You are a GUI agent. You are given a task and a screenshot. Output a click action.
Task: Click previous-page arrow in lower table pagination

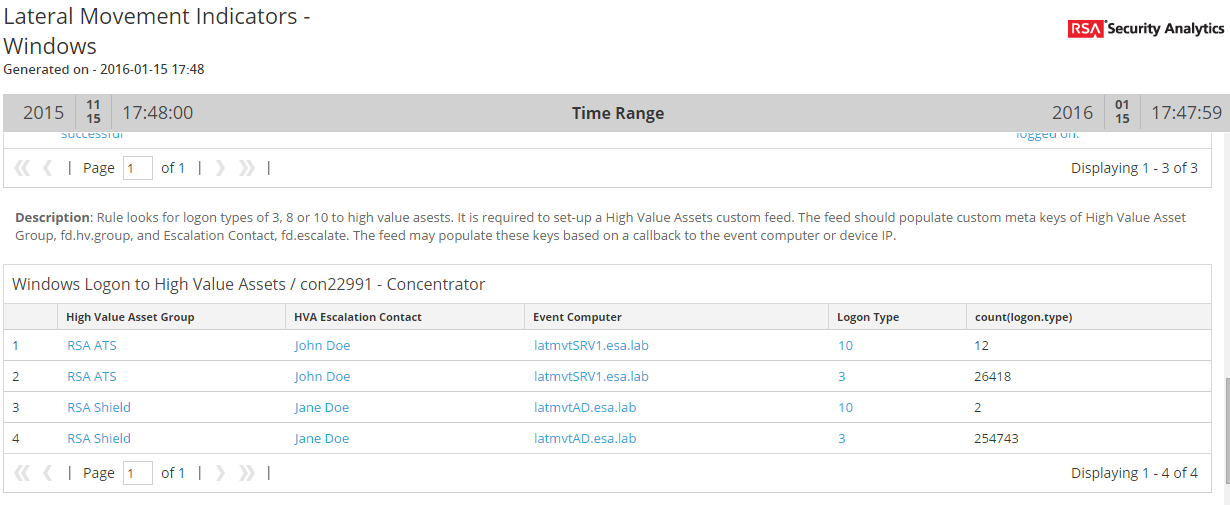point(47,473)
